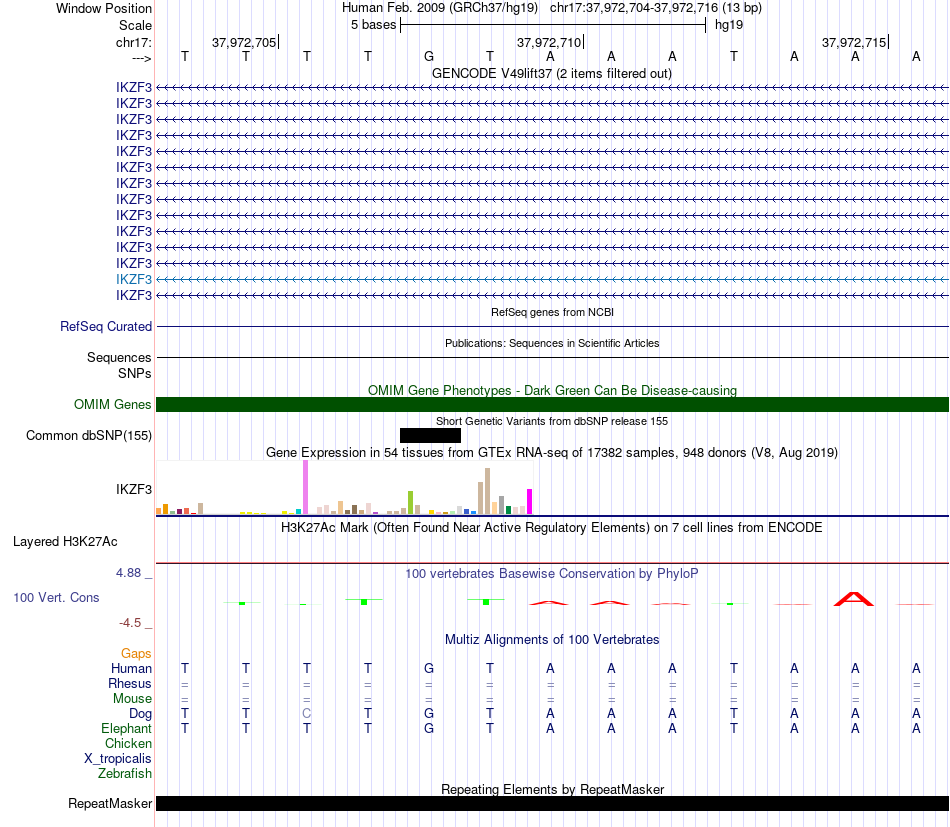
Task: Click the faded C mismatch in the Dog row
Action: point(307,714)
